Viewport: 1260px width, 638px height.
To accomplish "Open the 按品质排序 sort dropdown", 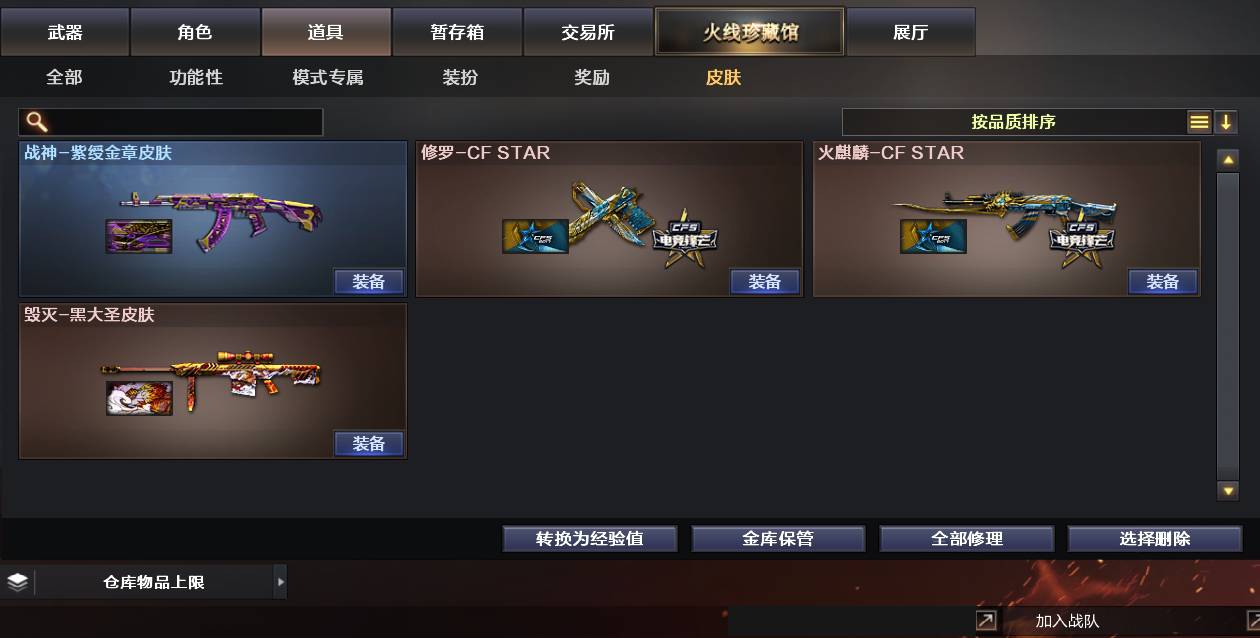I will [x=1013, y=122].
